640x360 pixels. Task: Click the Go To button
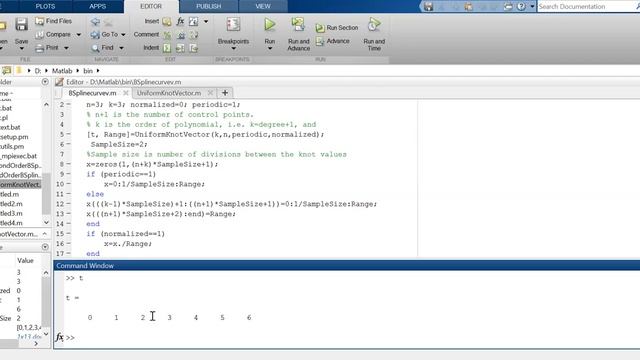(x=104, y=34)
